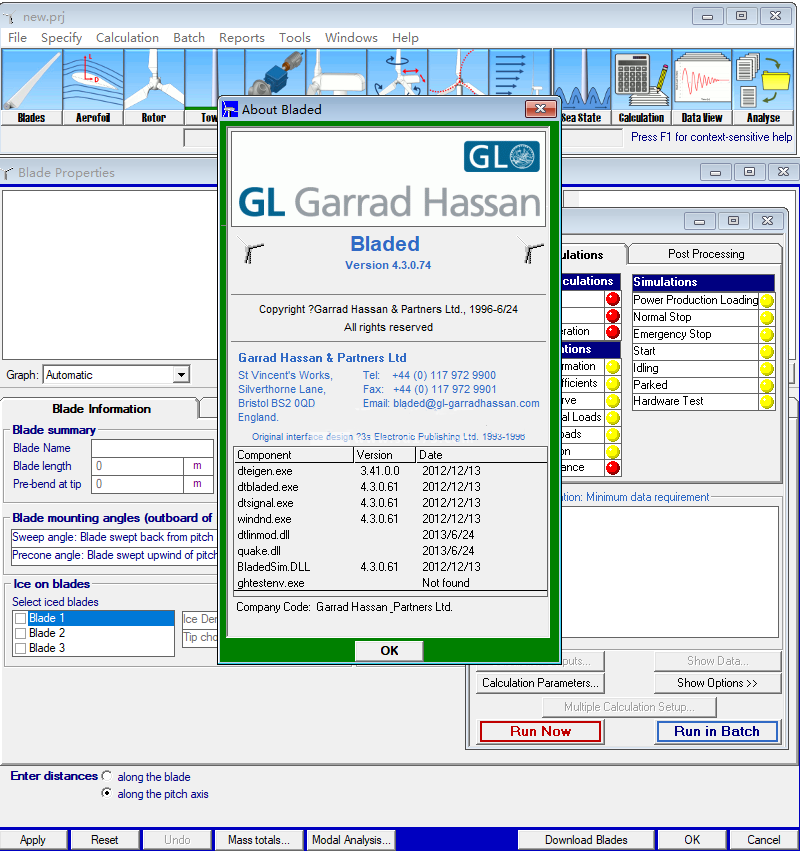Open the Calculation menu

pos(127,38)
